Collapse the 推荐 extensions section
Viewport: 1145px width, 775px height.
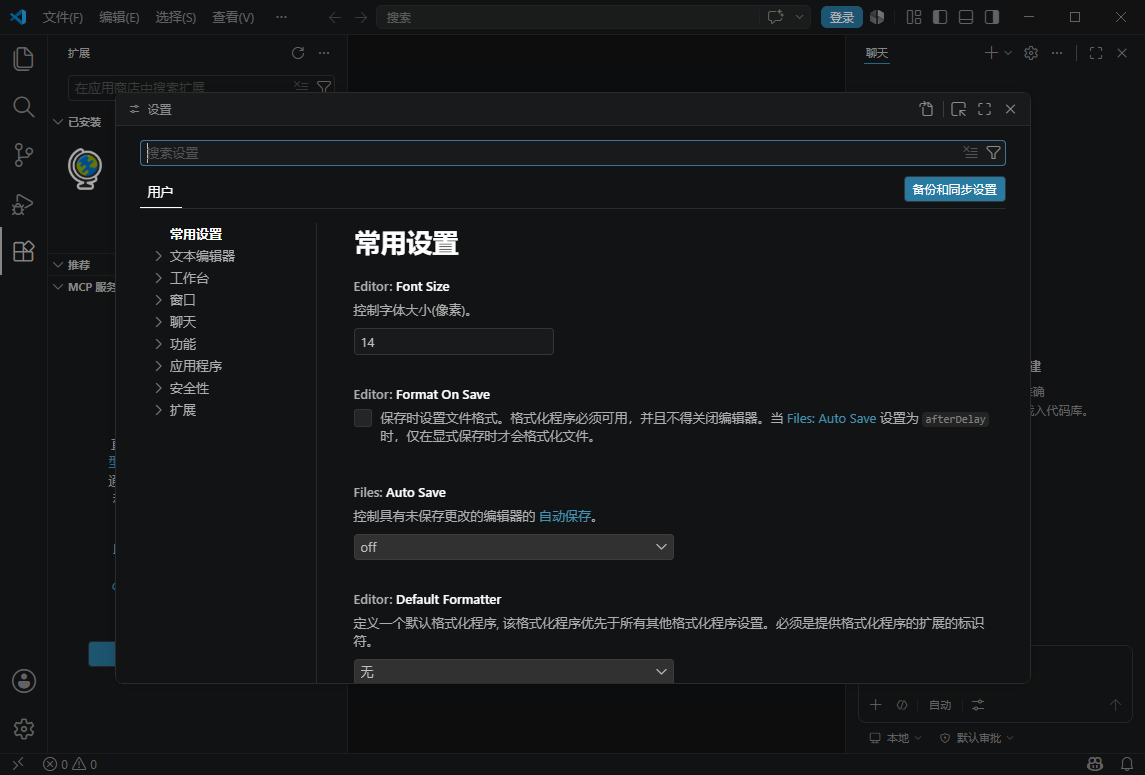pyautogui.click(x=58, y=264)
